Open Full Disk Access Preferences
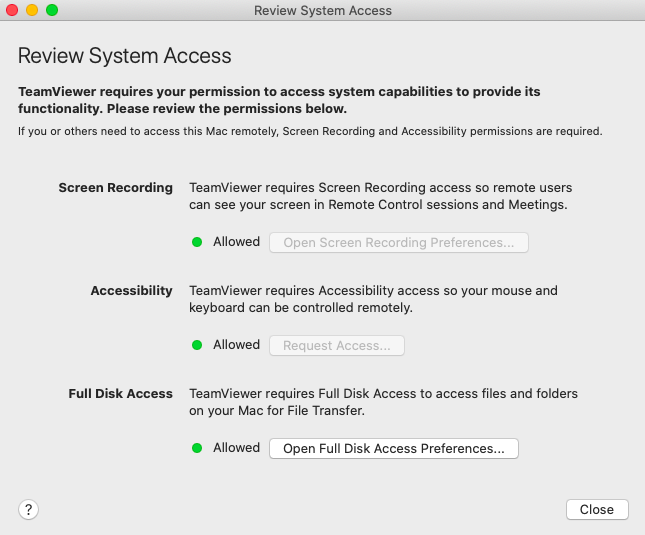The width and height of the screenshot is (645, 535). [394, 448]
